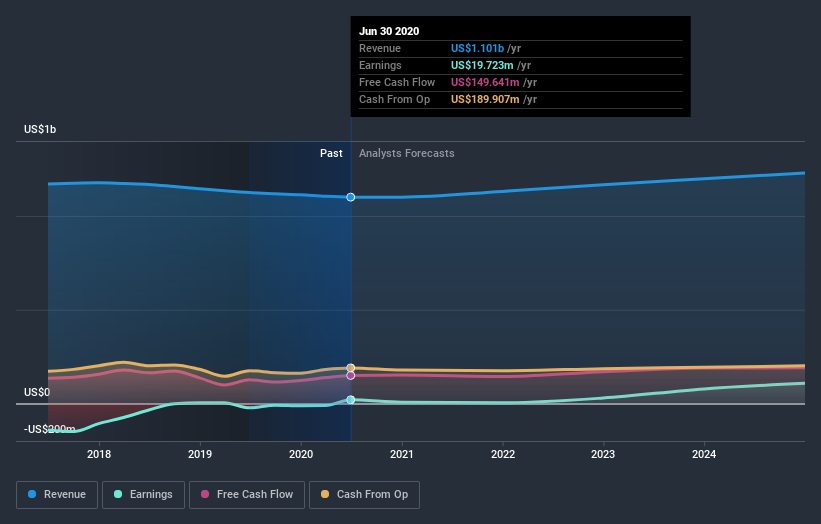Click the Revenue row label in tooltip
Viewport: 821px width, 524px height.
pos(380,49)
